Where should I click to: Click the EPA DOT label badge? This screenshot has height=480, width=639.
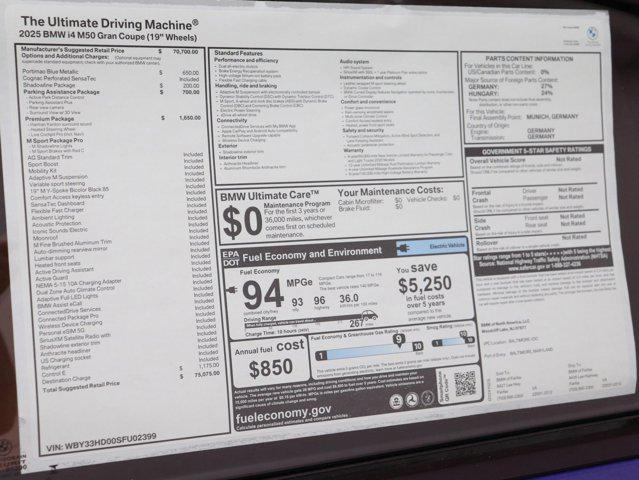(230, 258)
